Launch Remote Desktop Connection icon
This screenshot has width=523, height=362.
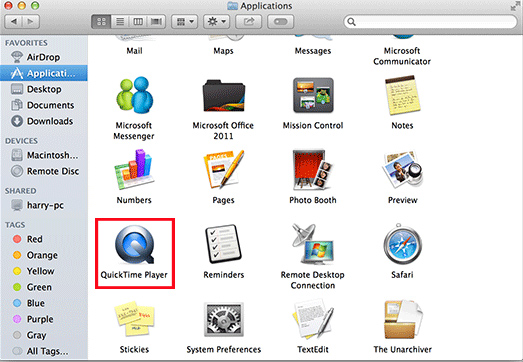coord(313,245)
